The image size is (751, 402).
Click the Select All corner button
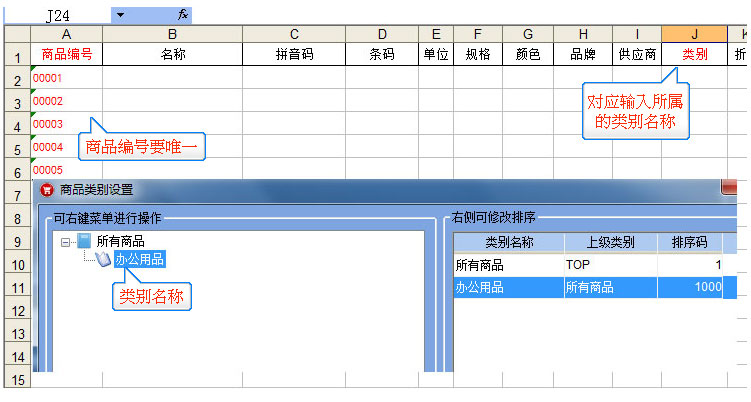pos(16,34)
